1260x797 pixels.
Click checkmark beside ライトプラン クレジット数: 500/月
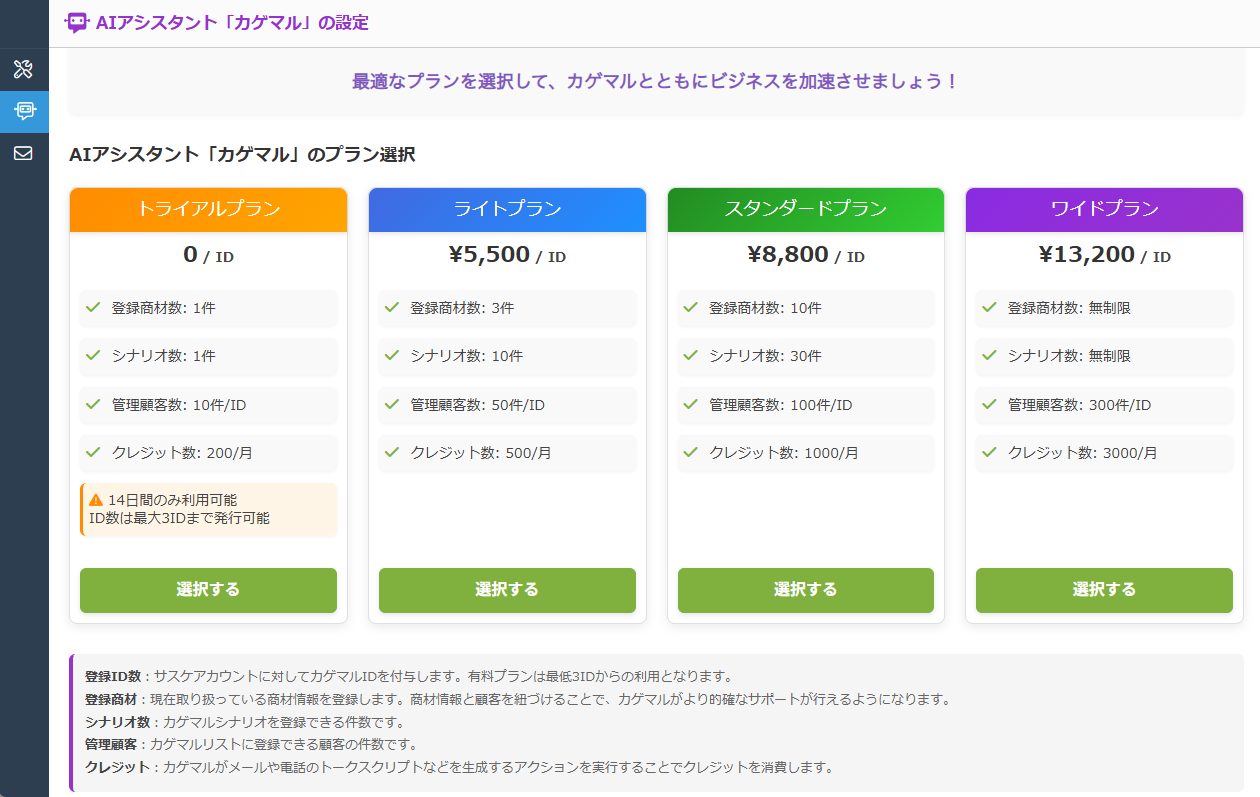[392, 452]
